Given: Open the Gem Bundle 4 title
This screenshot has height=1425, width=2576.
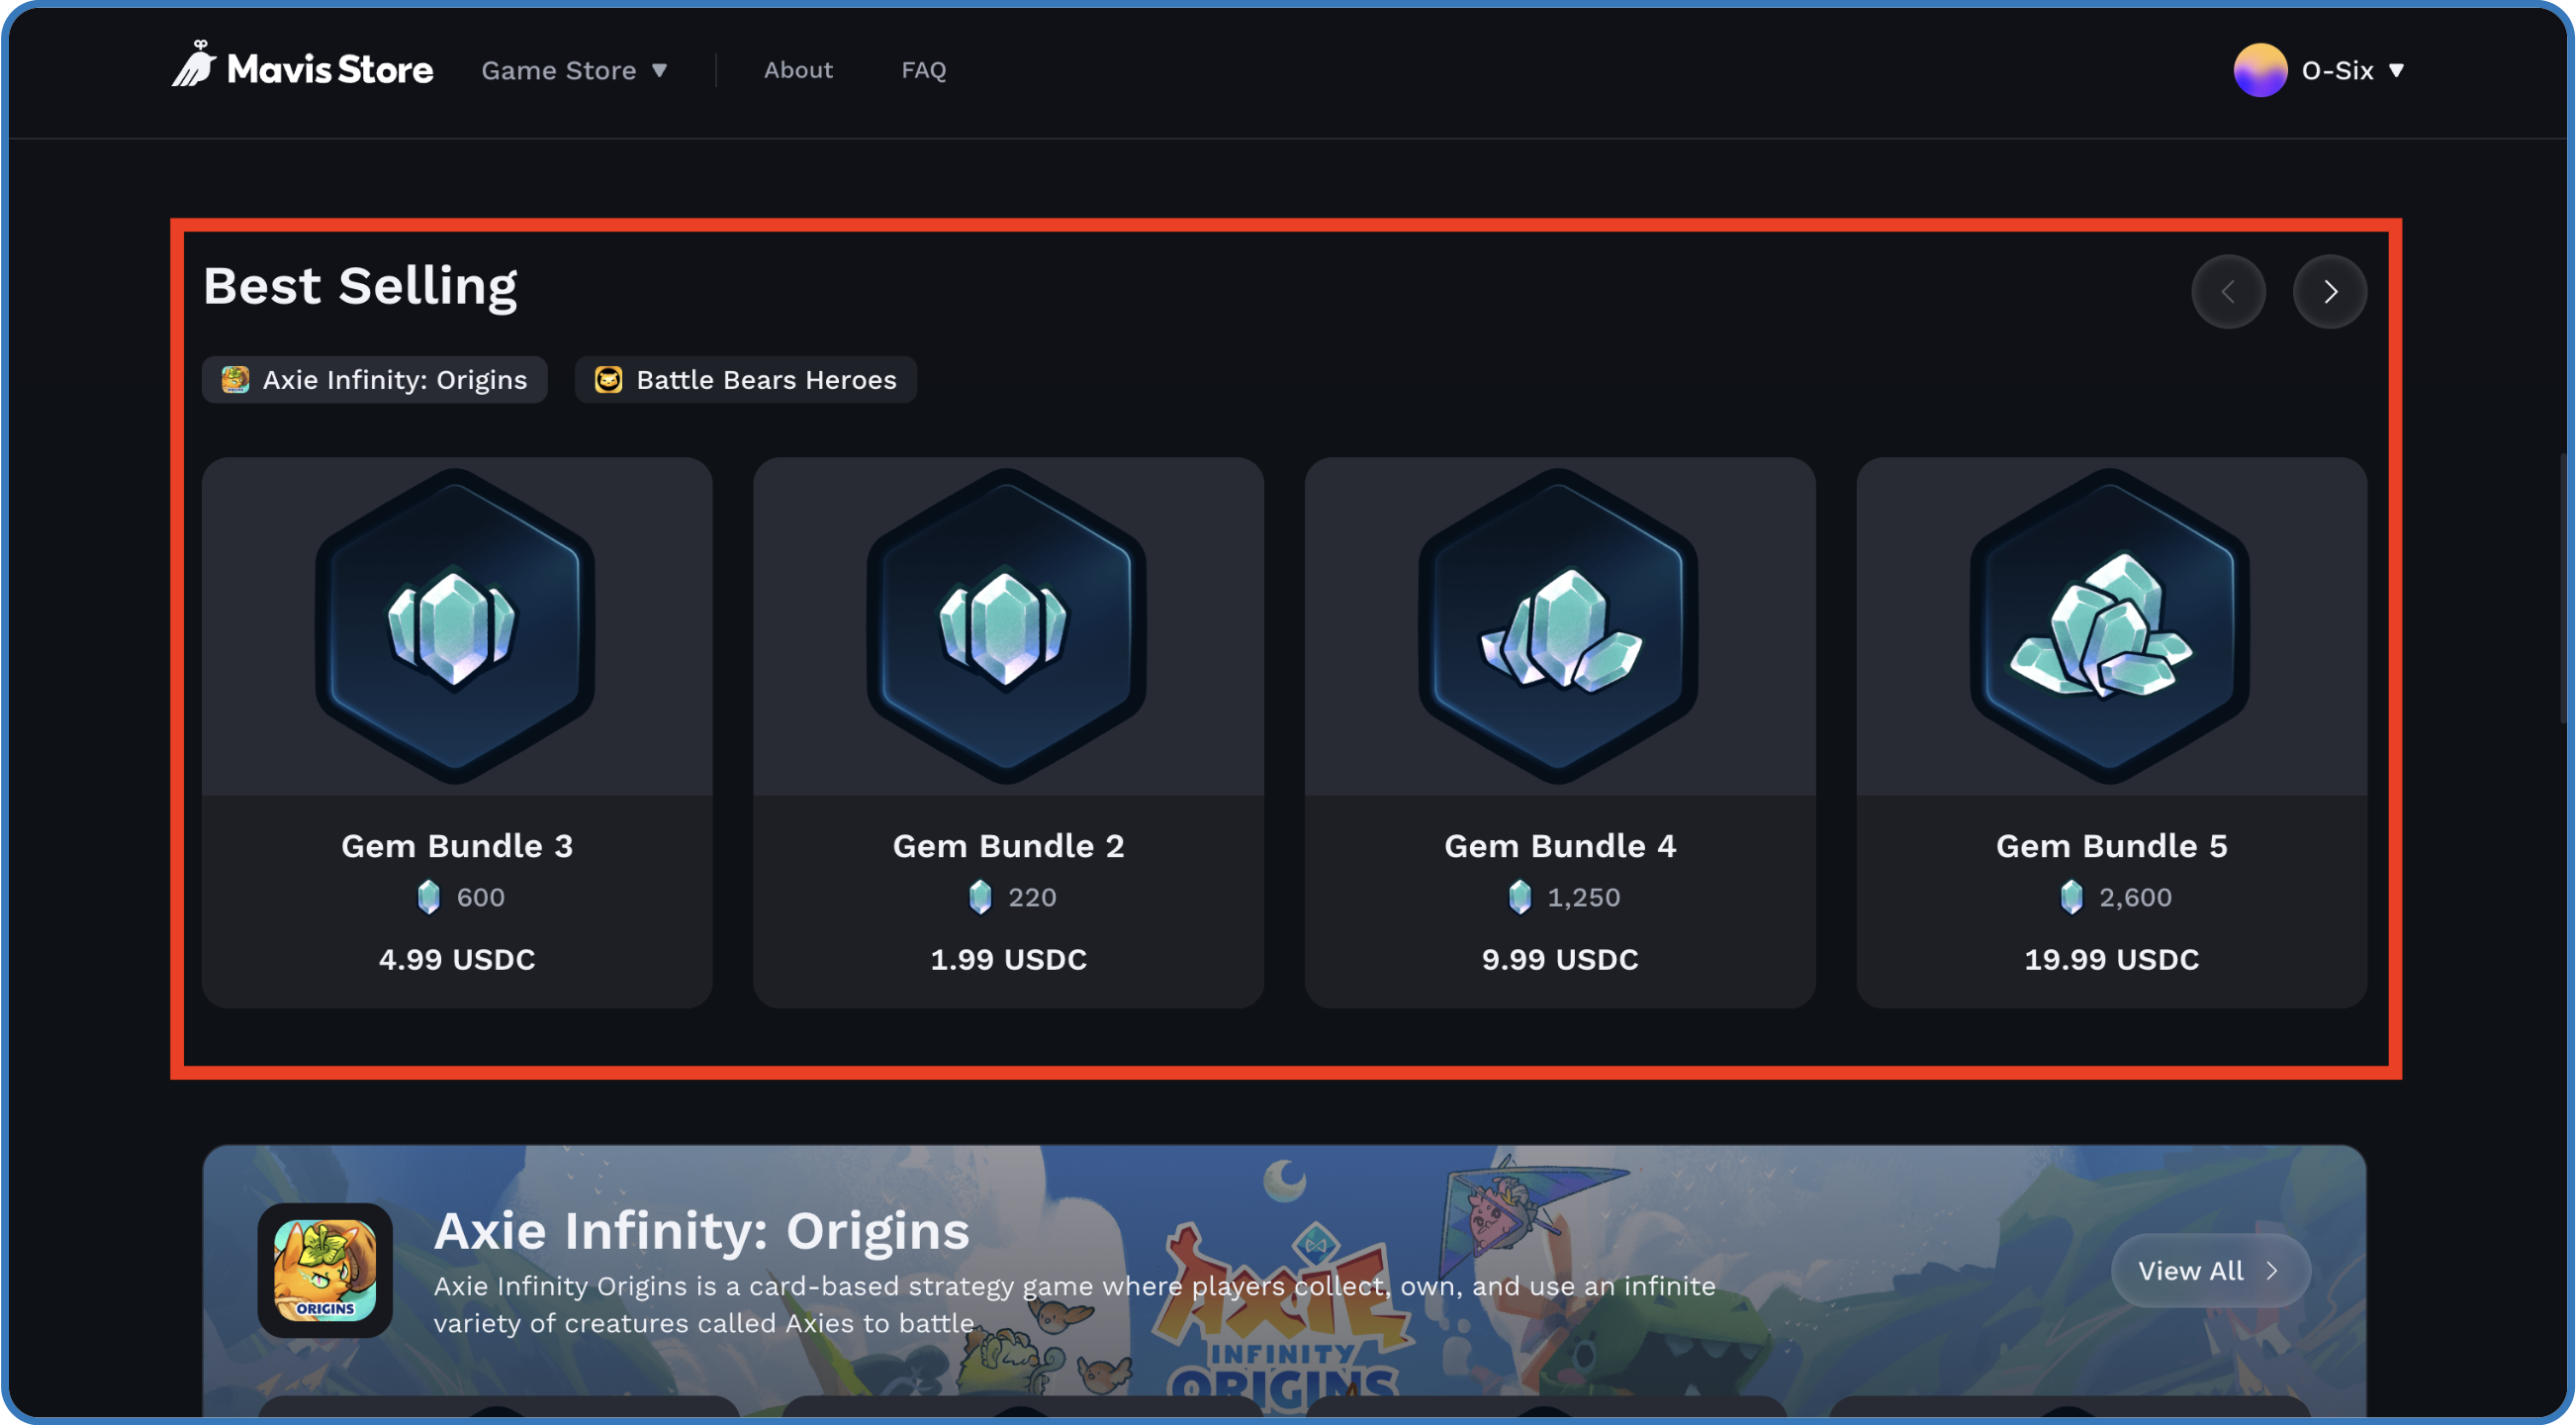Looking at the screenshot, I should tap(1560, 846).
